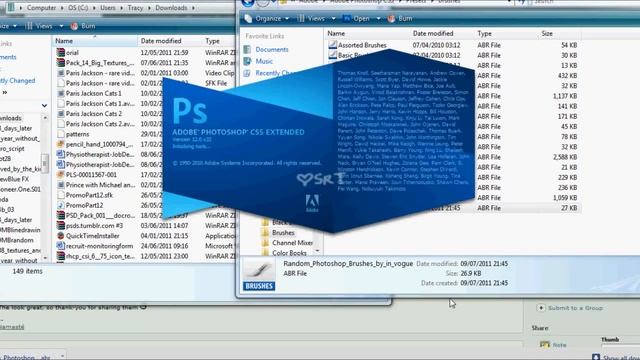Select PromoPart12.sfk file
This screenshot has width=640, height=360.
[89, 195]
